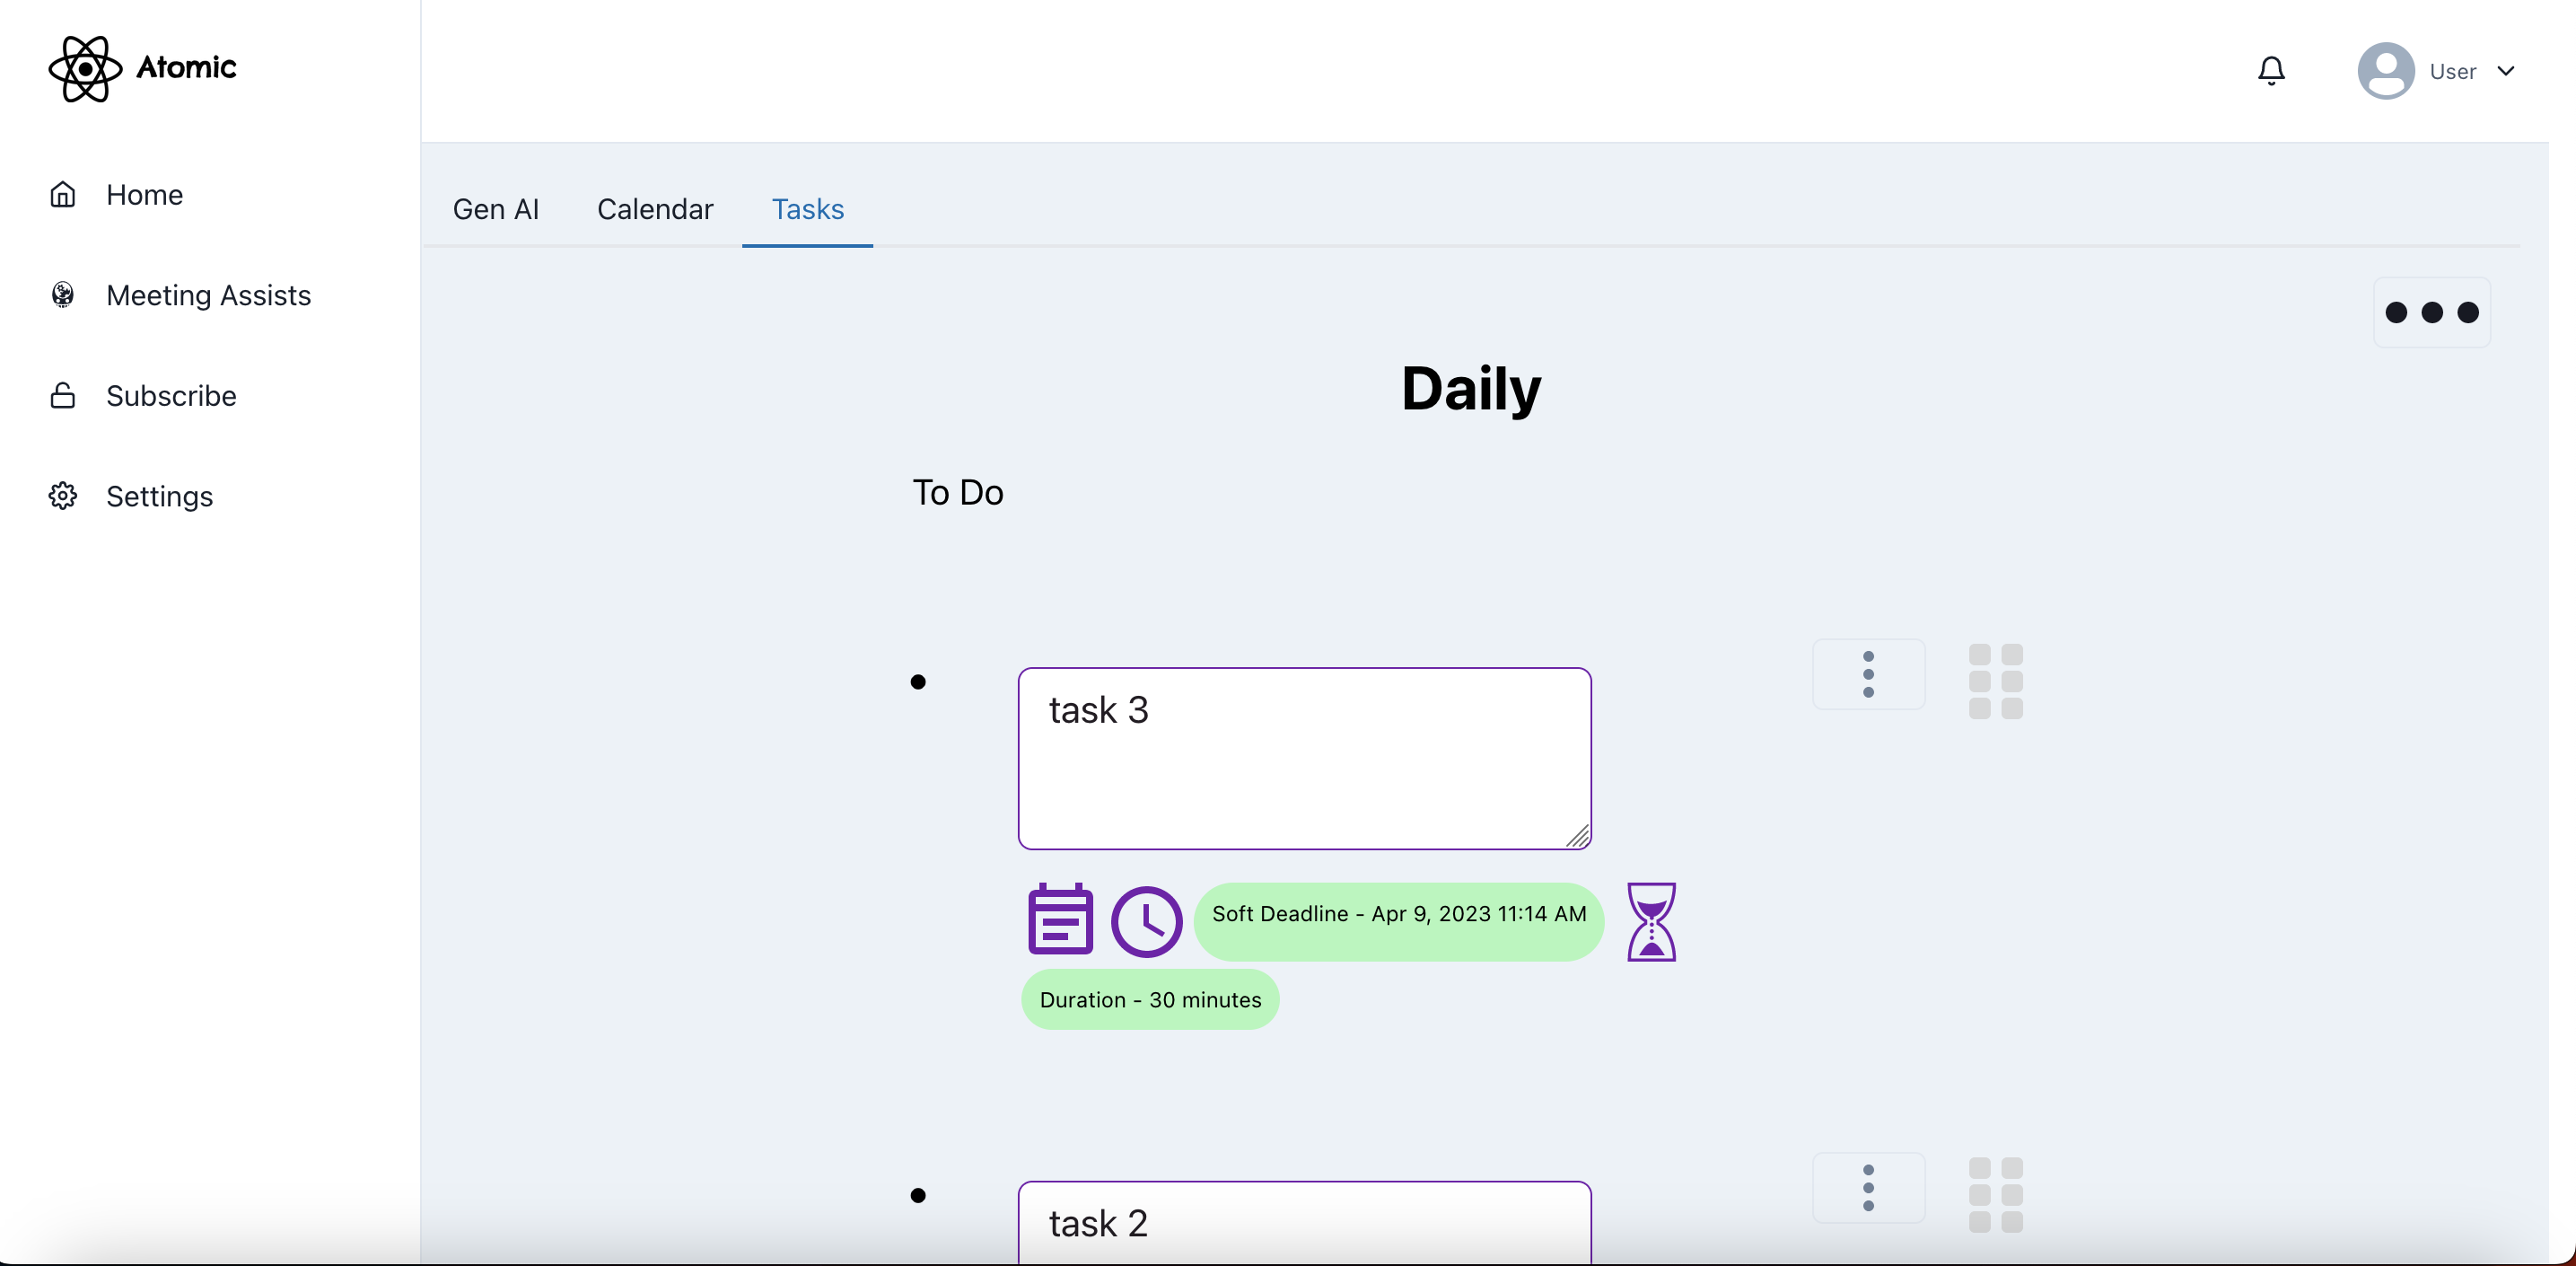Grab the drag handle grid for task 3
This screenshot has width=2576, height=1266.
pos(1995,681)
